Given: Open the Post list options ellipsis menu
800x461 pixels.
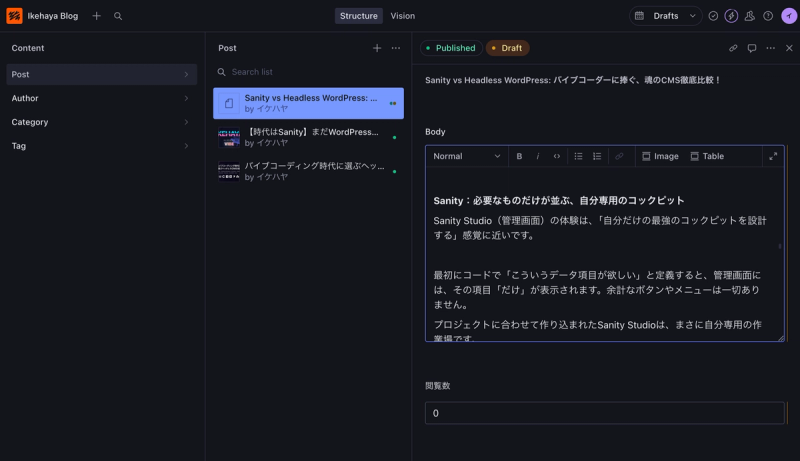Looking at the screenshot, I should tap(396, 48).
